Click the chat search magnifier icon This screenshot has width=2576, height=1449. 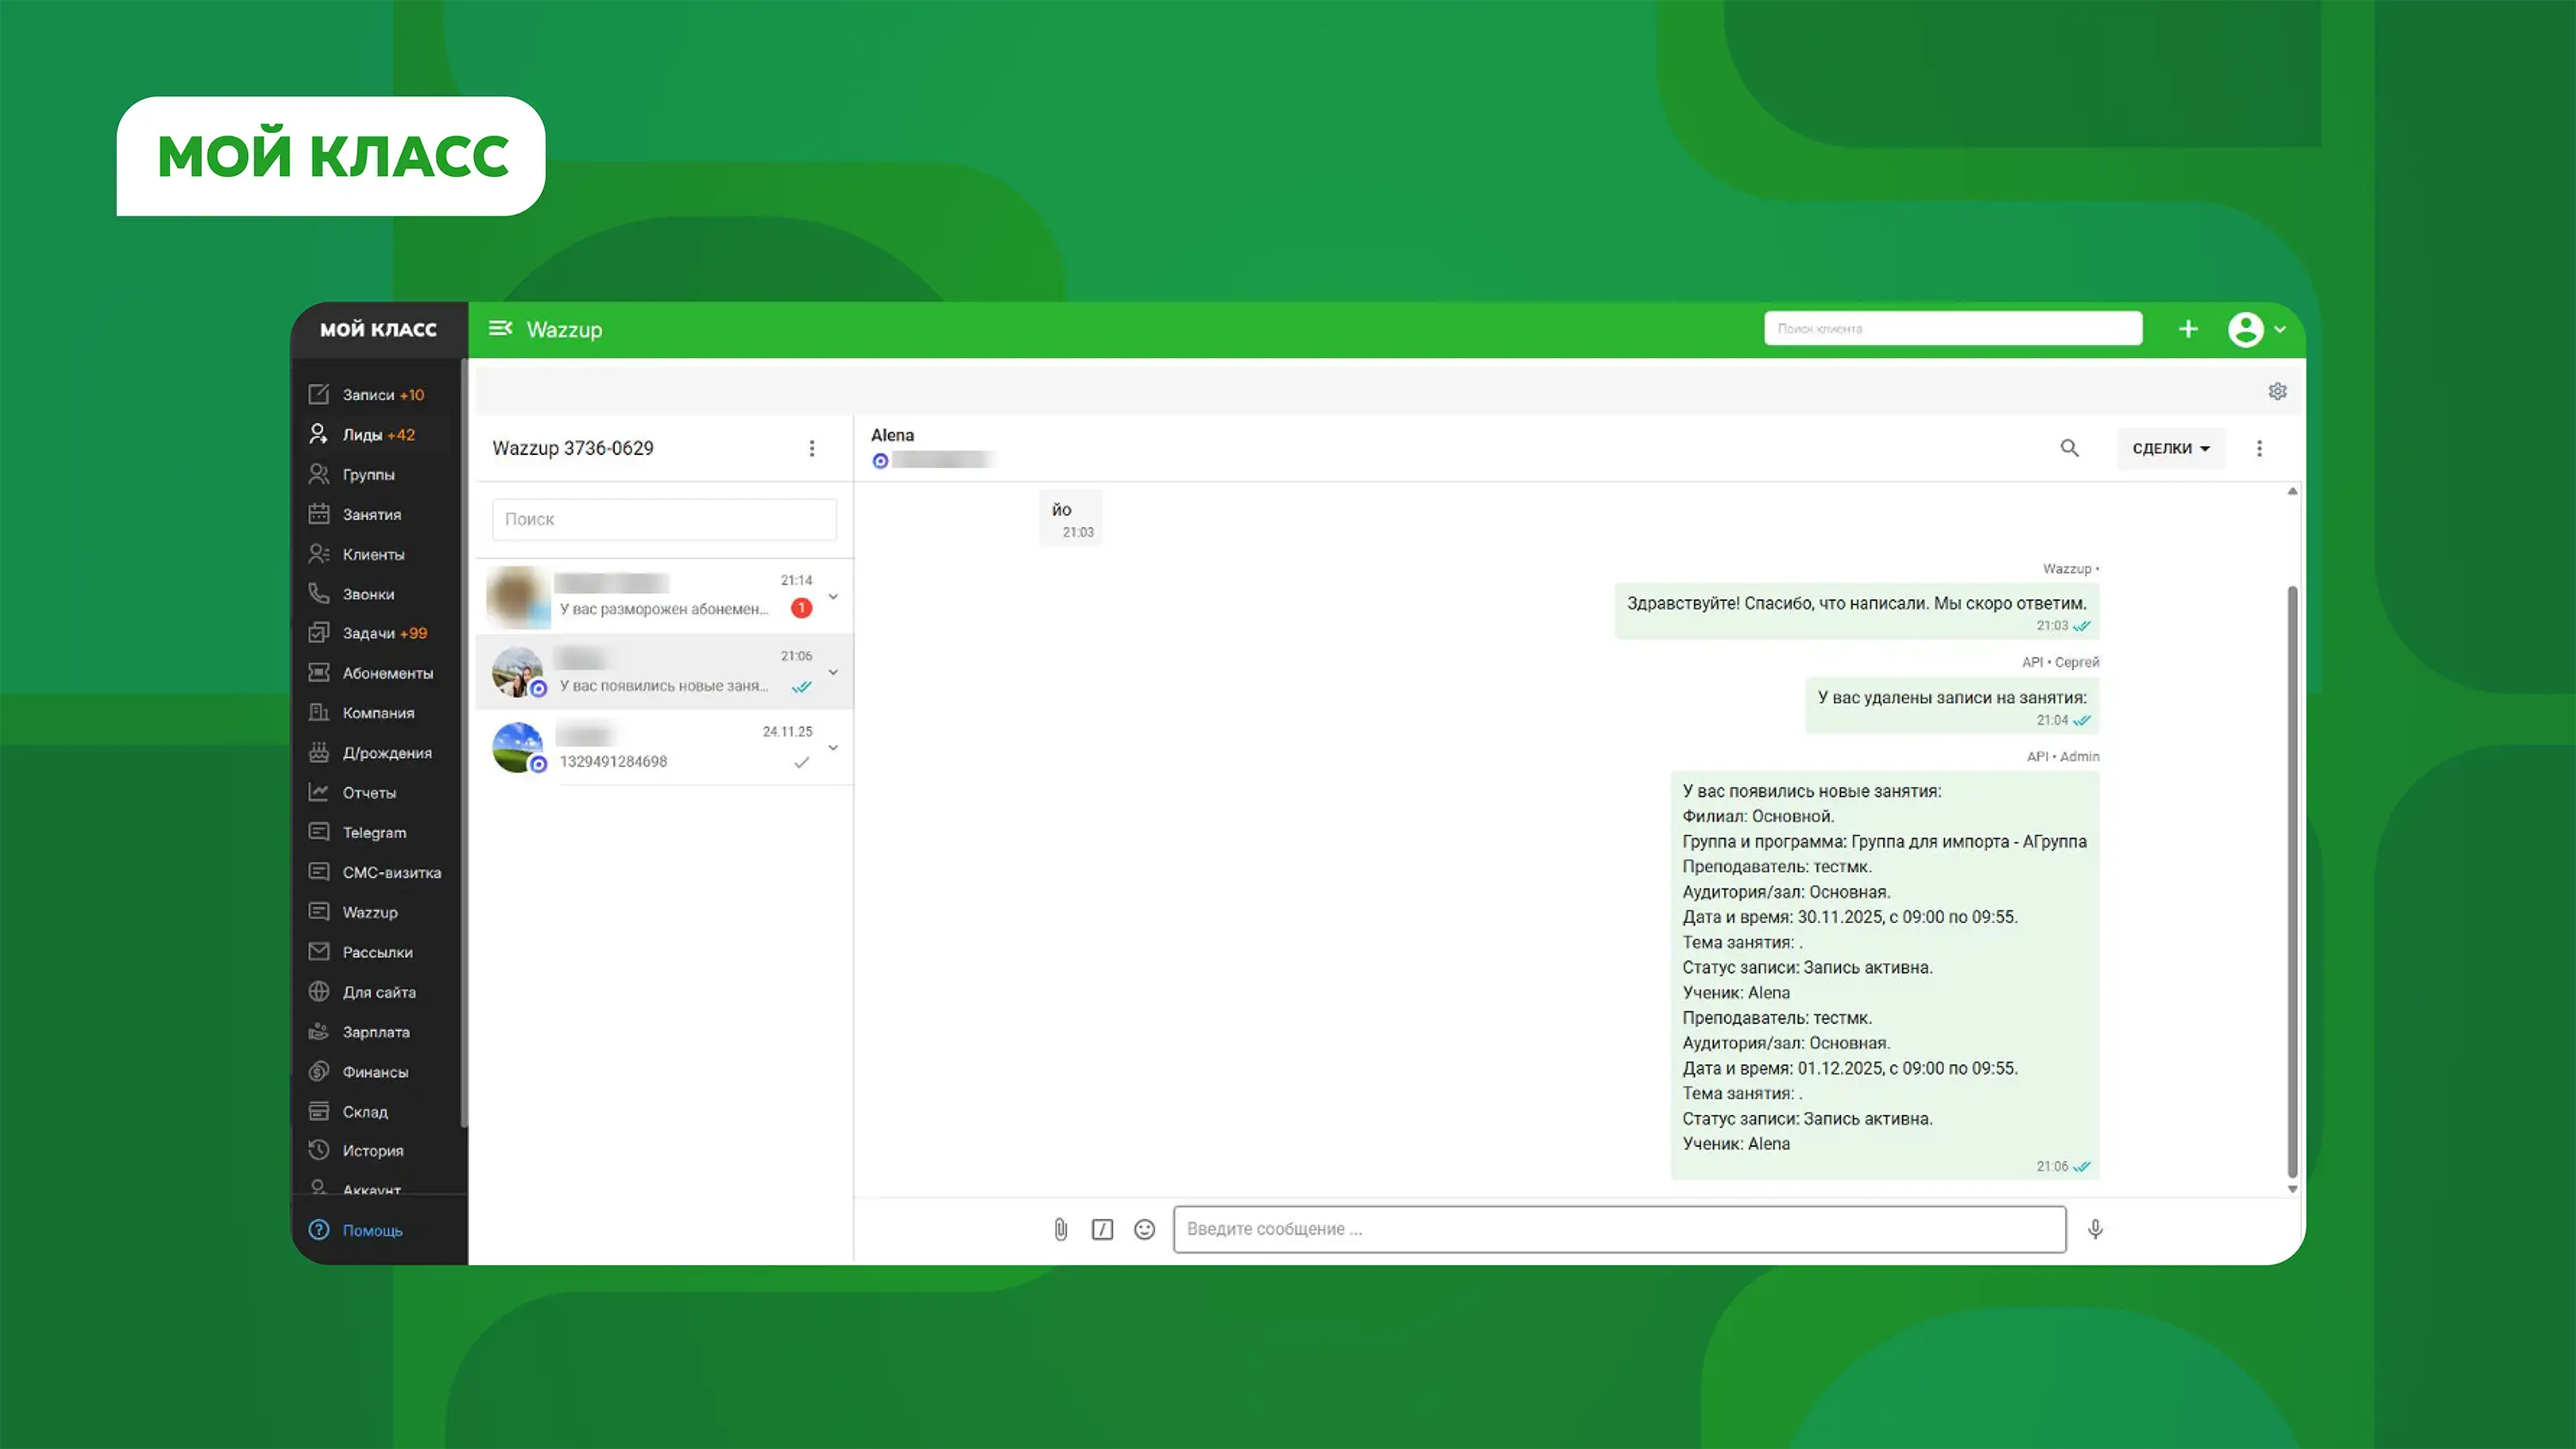(2069, 448)
